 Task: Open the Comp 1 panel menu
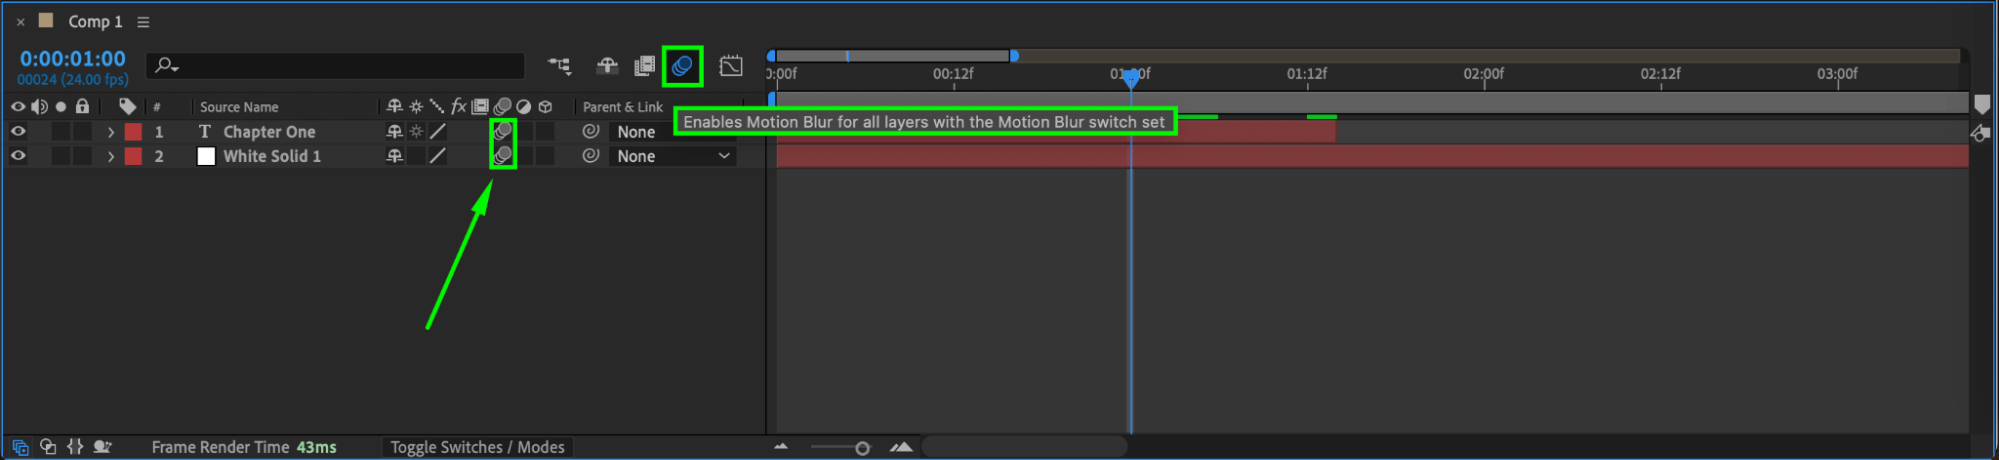click(x=144, y=22)
